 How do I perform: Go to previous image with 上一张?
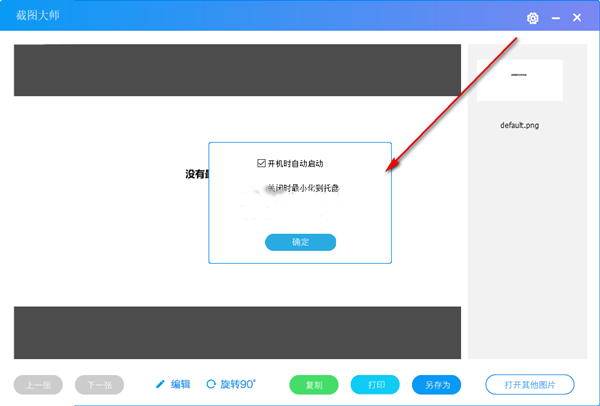coord(39,385)
